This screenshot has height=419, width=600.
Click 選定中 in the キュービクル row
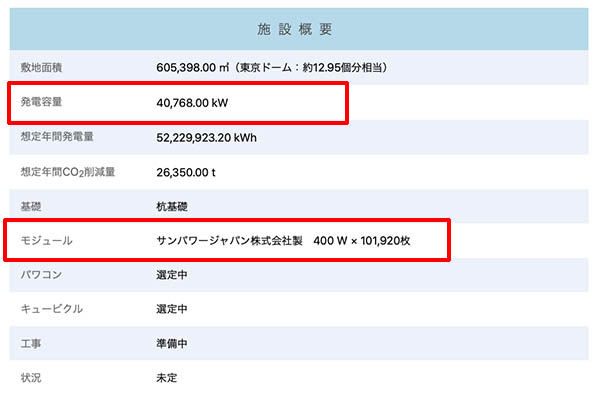172,309
